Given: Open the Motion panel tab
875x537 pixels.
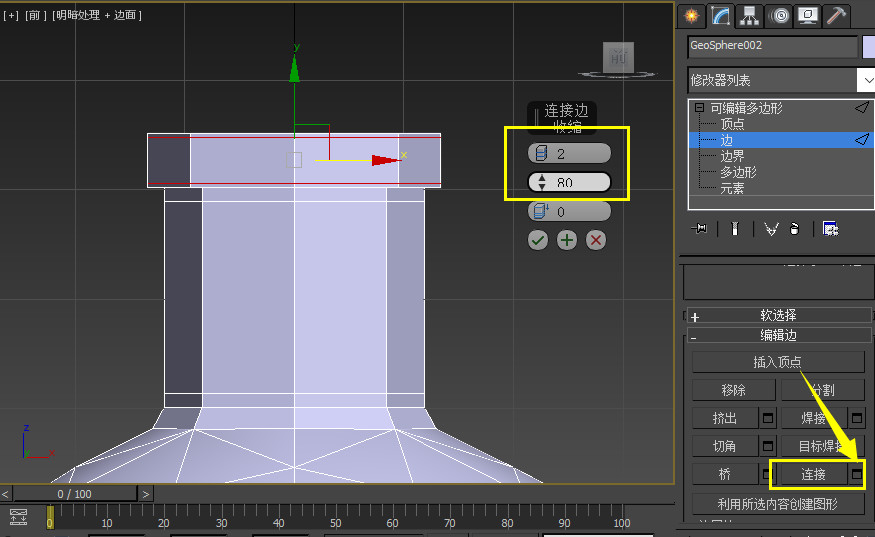Looking at the screenshot, I should click(778, 15).
